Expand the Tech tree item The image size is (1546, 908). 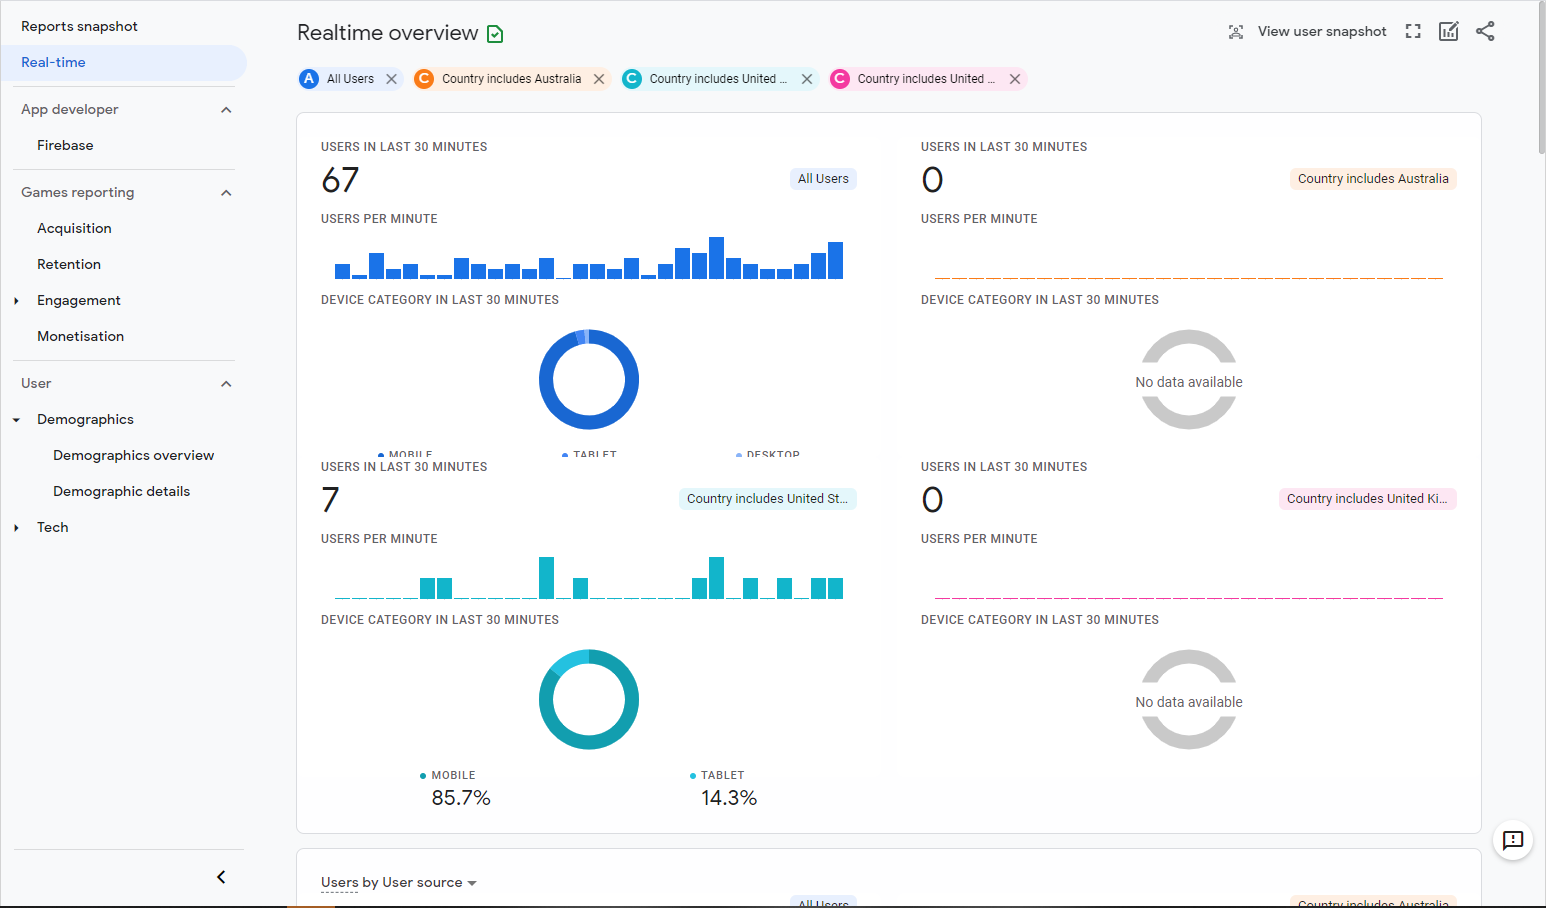click(16, 528)
